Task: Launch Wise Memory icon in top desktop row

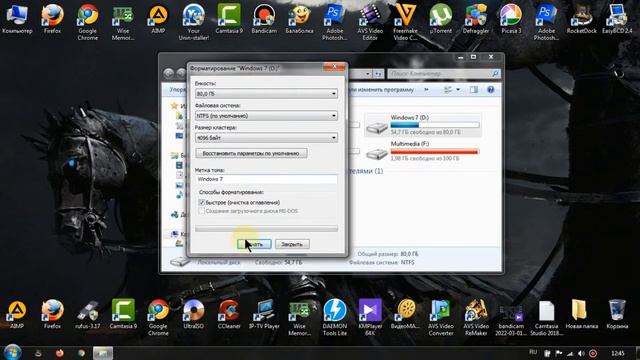Action: tap(122, 22)
